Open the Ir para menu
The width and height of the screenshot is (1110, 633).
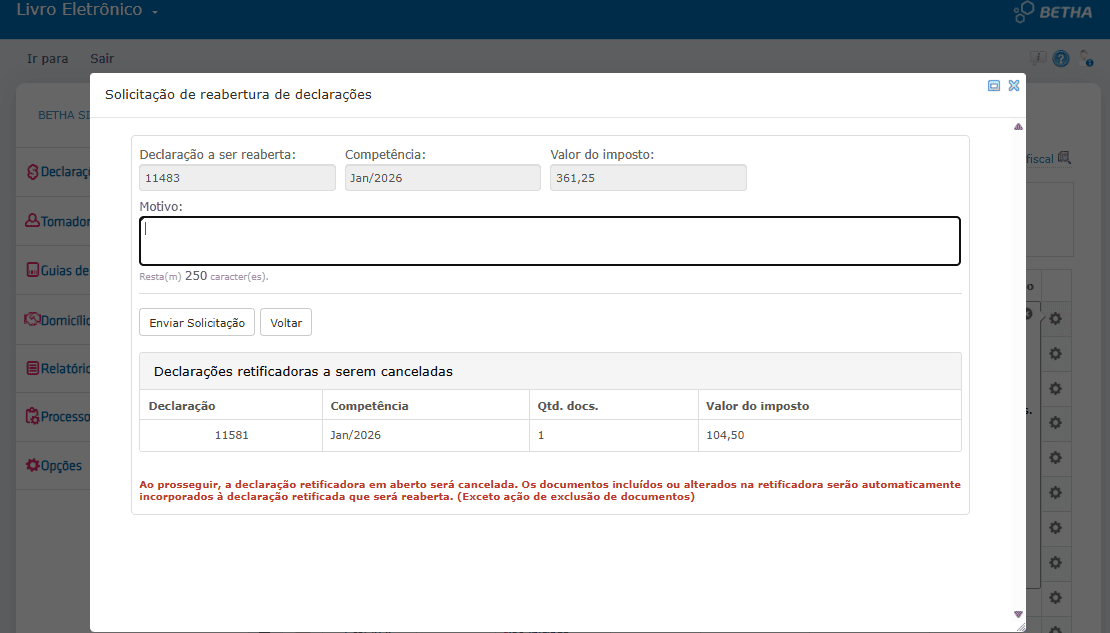click(x=47, y=59)
